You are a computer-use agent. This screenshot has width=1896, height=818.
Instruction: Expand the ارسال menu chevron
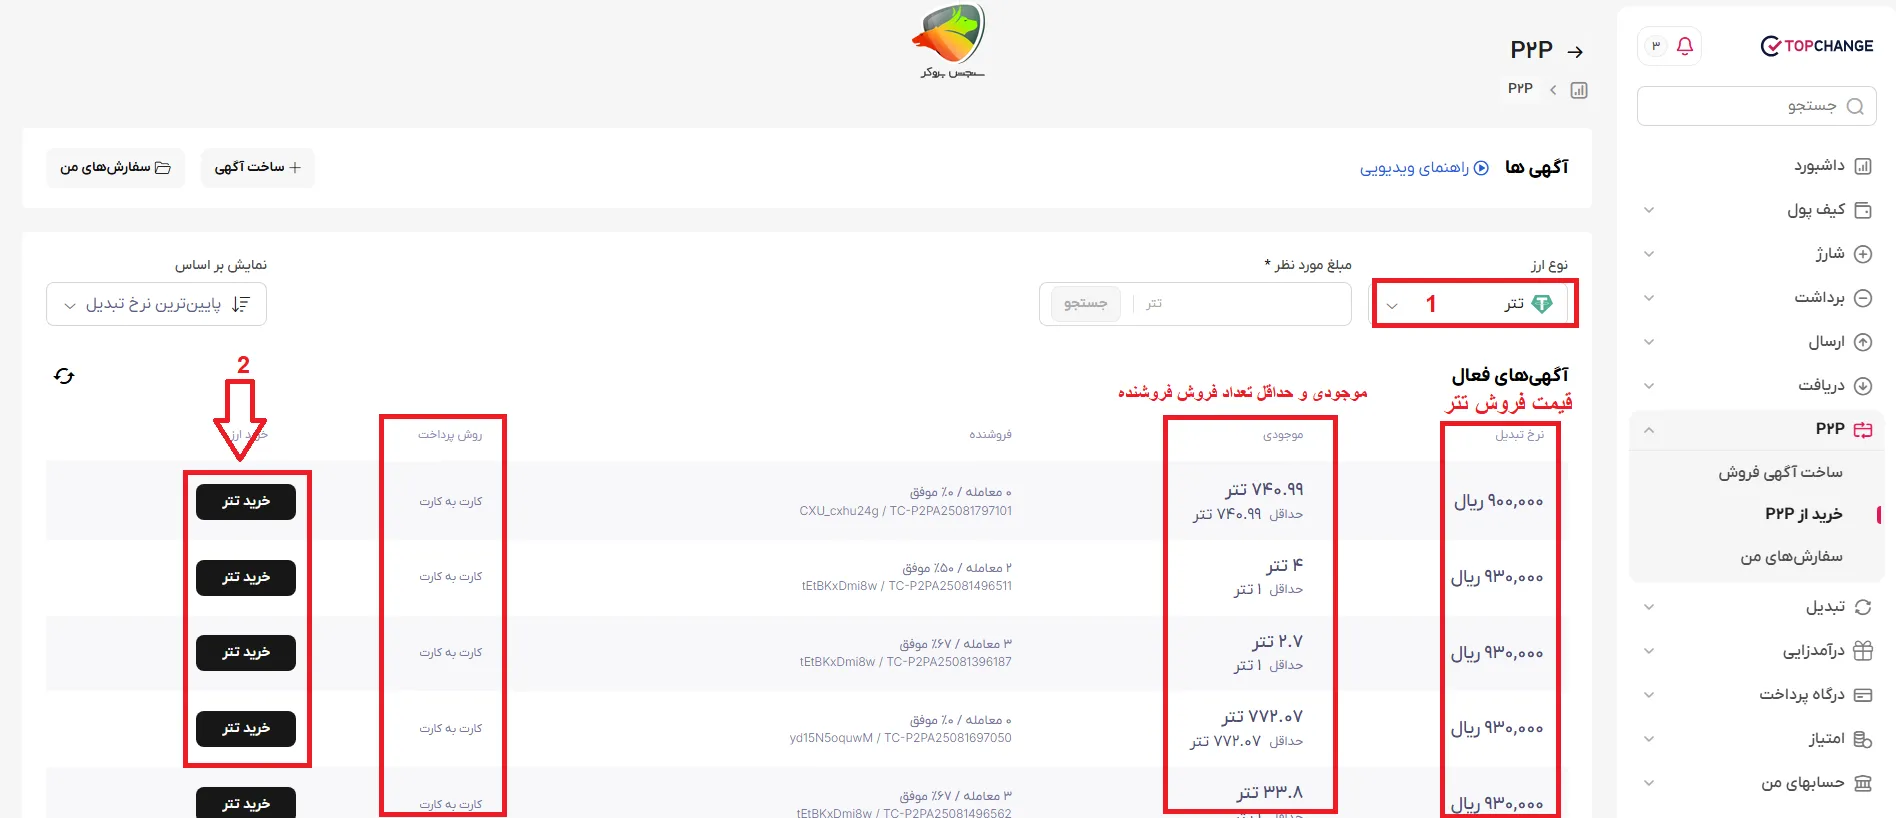pos(1649,342)
